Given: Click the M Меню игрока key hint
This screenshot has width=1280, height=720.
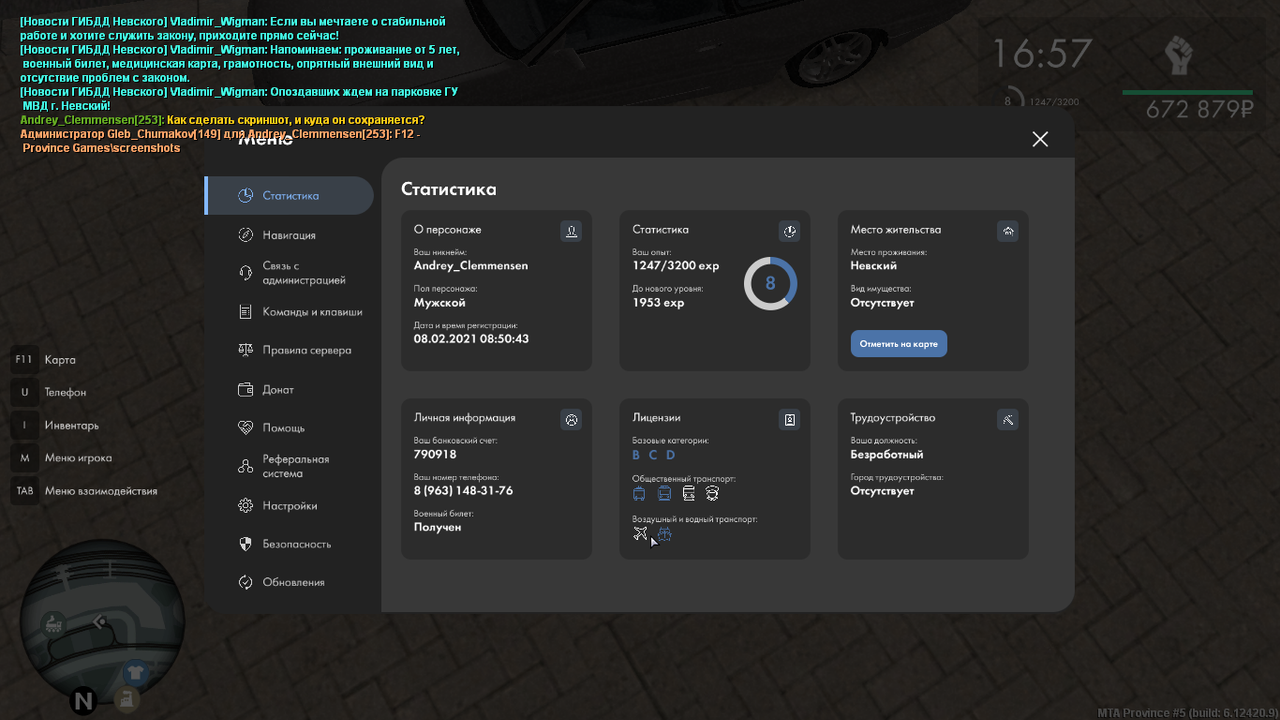Looking at the screenshot, I should 62,458.
